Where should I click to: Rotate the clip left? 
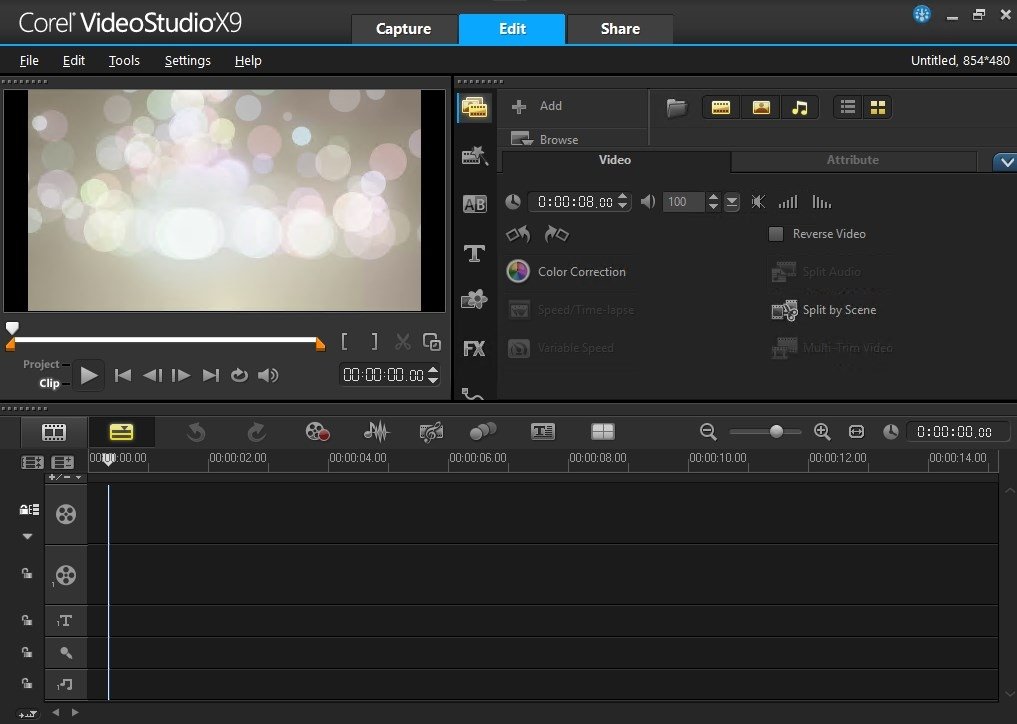[518, 234]
